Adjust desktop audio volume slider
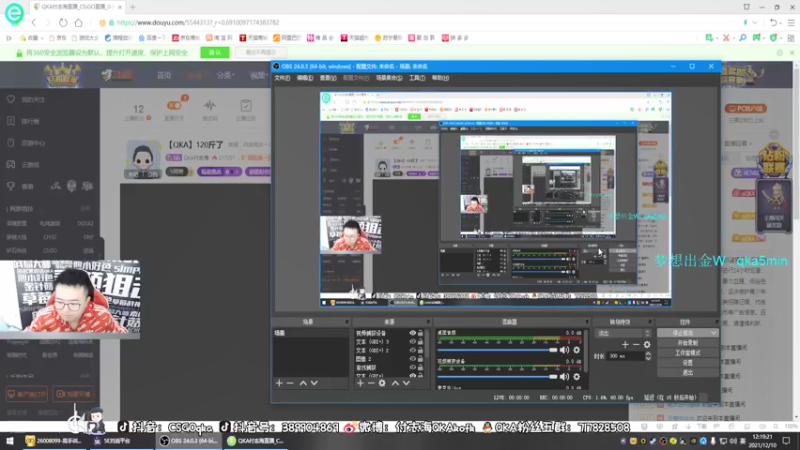 pyautogui.click(x=497, y=350)
